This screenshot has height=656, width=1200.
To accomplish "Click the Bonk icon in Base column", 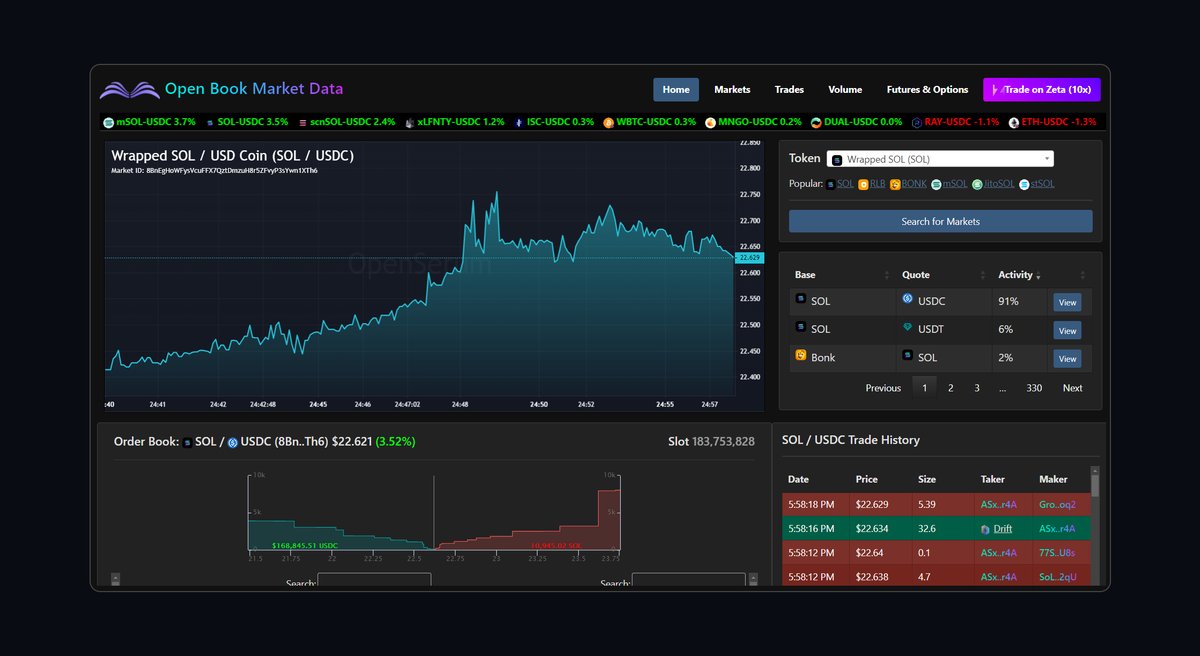I will [x=801, y=355].
